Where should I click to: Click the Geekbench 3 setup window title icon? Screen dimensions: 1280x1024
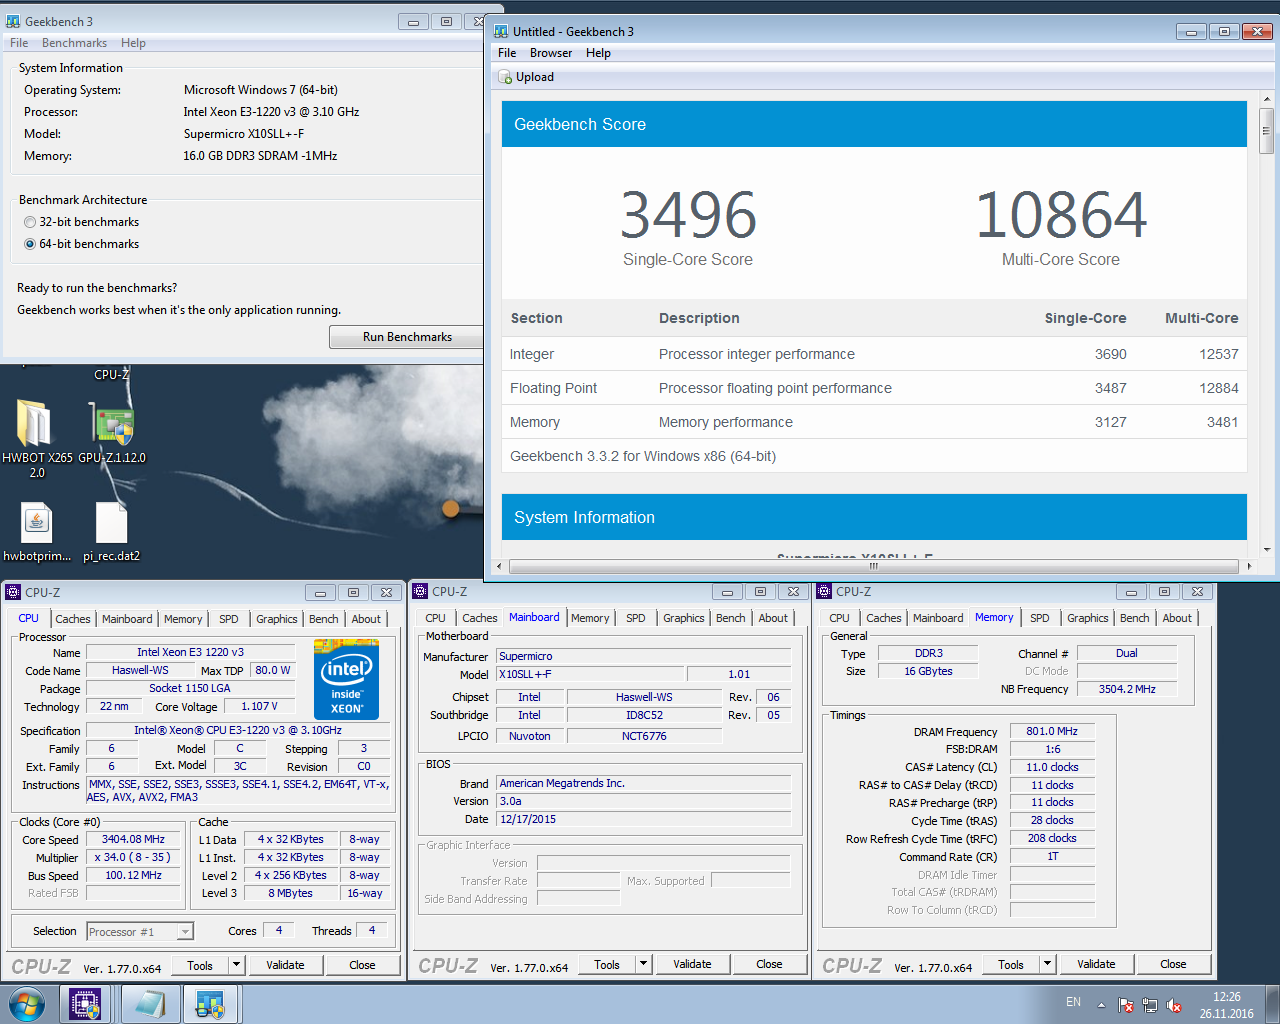[13, 21]
